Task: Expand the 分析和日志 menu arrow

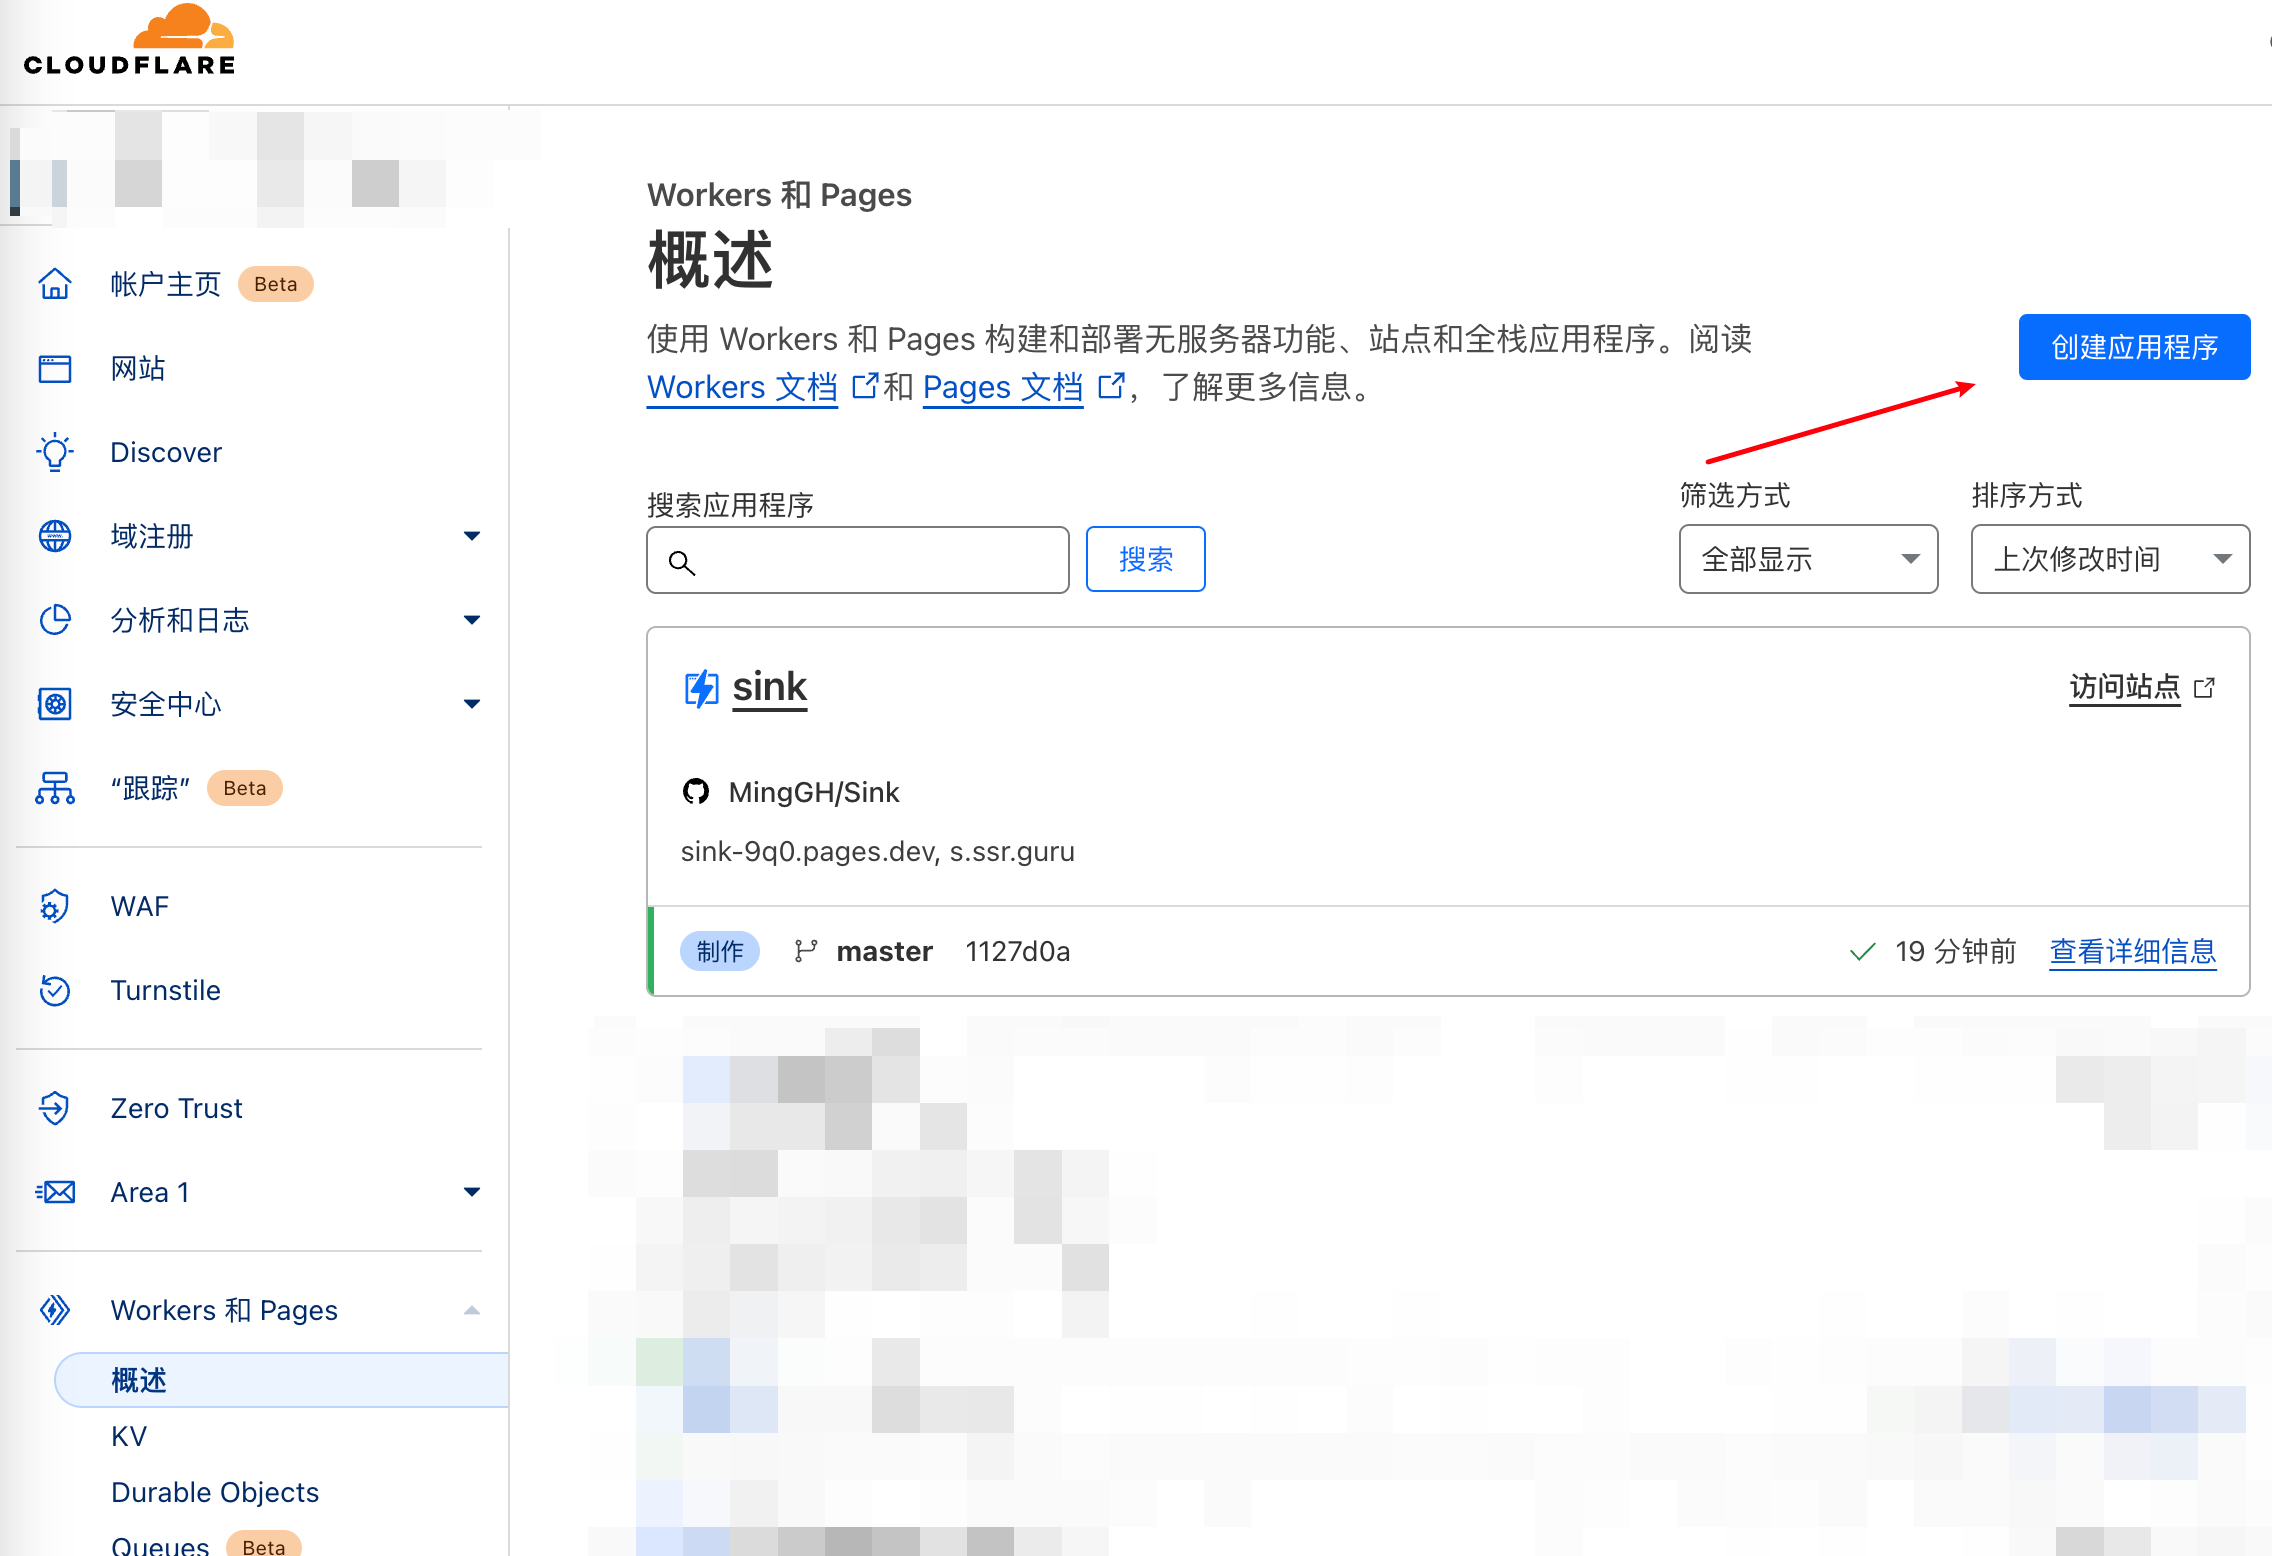Action: coord(472,620)
